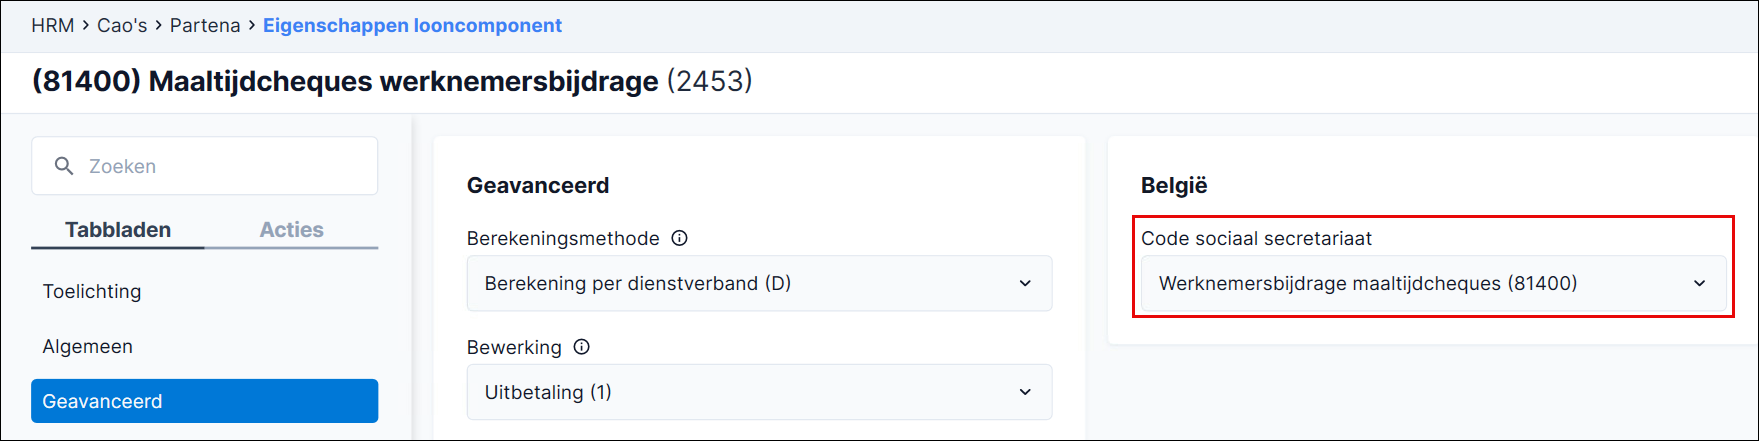The height and width of the screenshot is (441, 1759).
Task: Click the info icon beside Bewerking
Action: click(581, 347)
